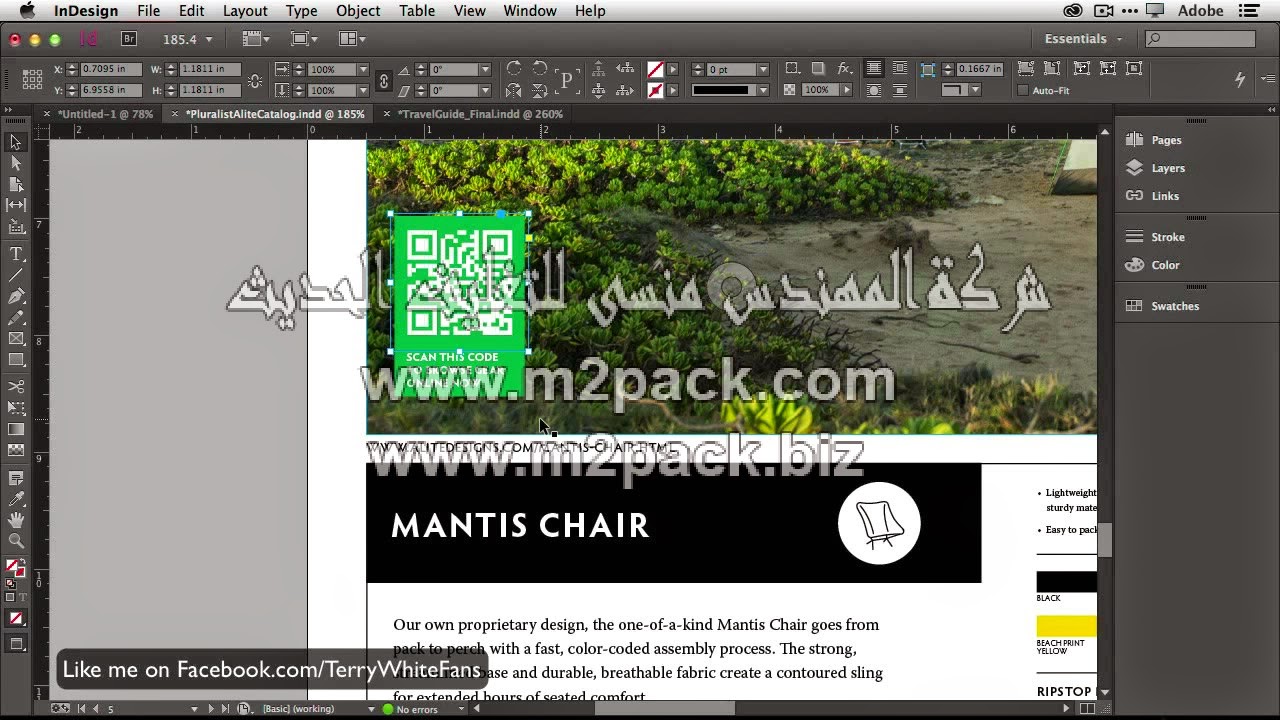
Task: Enable the Auto-Fit checkbox
Action: click(x=1022, y=90)
